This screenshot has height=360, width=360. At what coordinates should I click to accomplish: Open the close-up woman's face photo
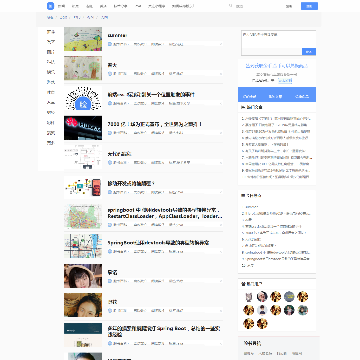pyautogui.click(x=83, y=305)
